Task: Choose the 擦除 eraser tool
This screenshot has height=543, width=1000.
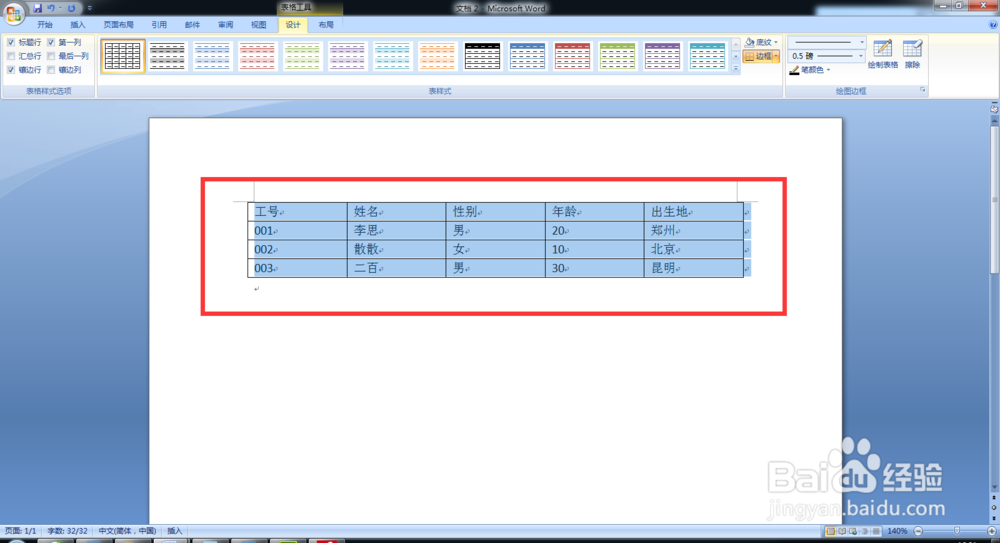Action: [913, 54]
